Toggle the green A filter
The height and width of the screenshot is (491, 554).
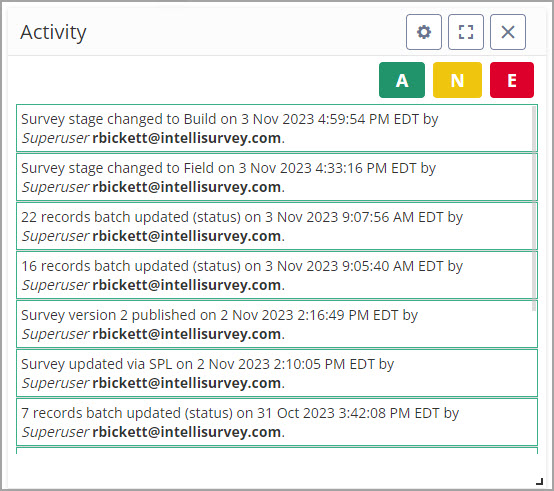pyautogui.click(x=402, y=80)
